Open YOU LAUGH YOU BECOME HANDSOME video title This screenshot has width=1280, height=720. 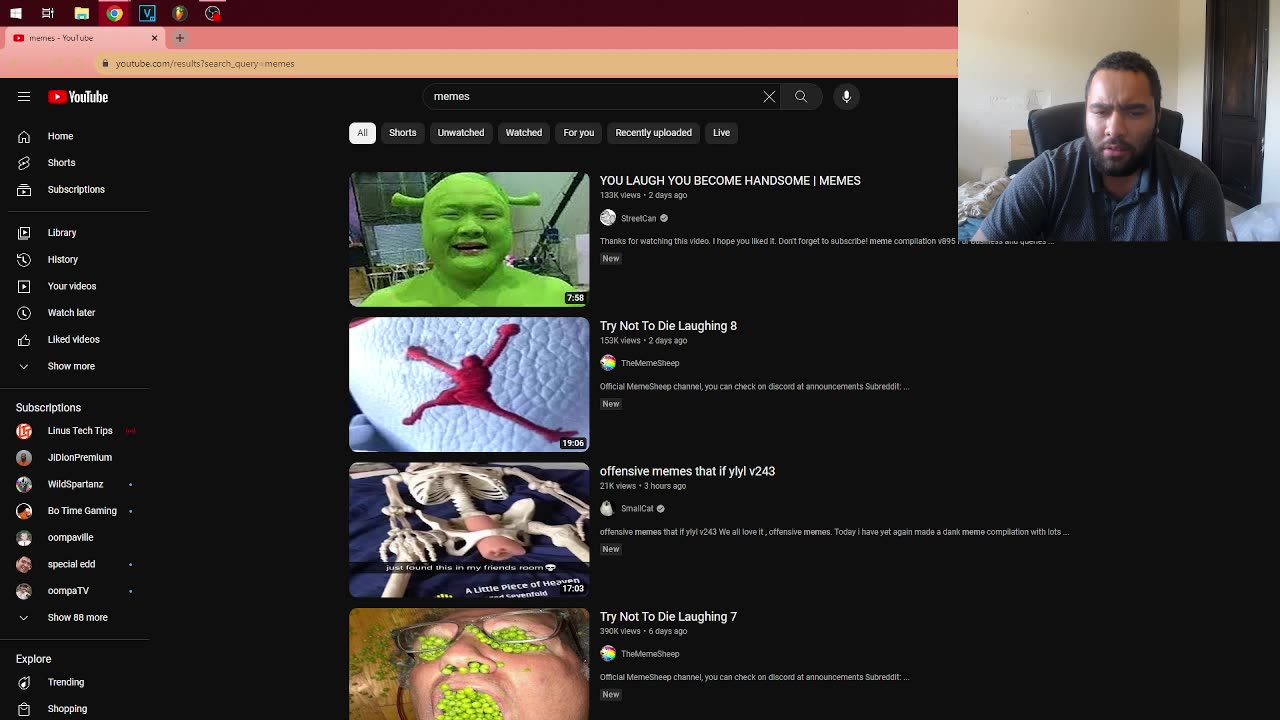click(730, 181)
